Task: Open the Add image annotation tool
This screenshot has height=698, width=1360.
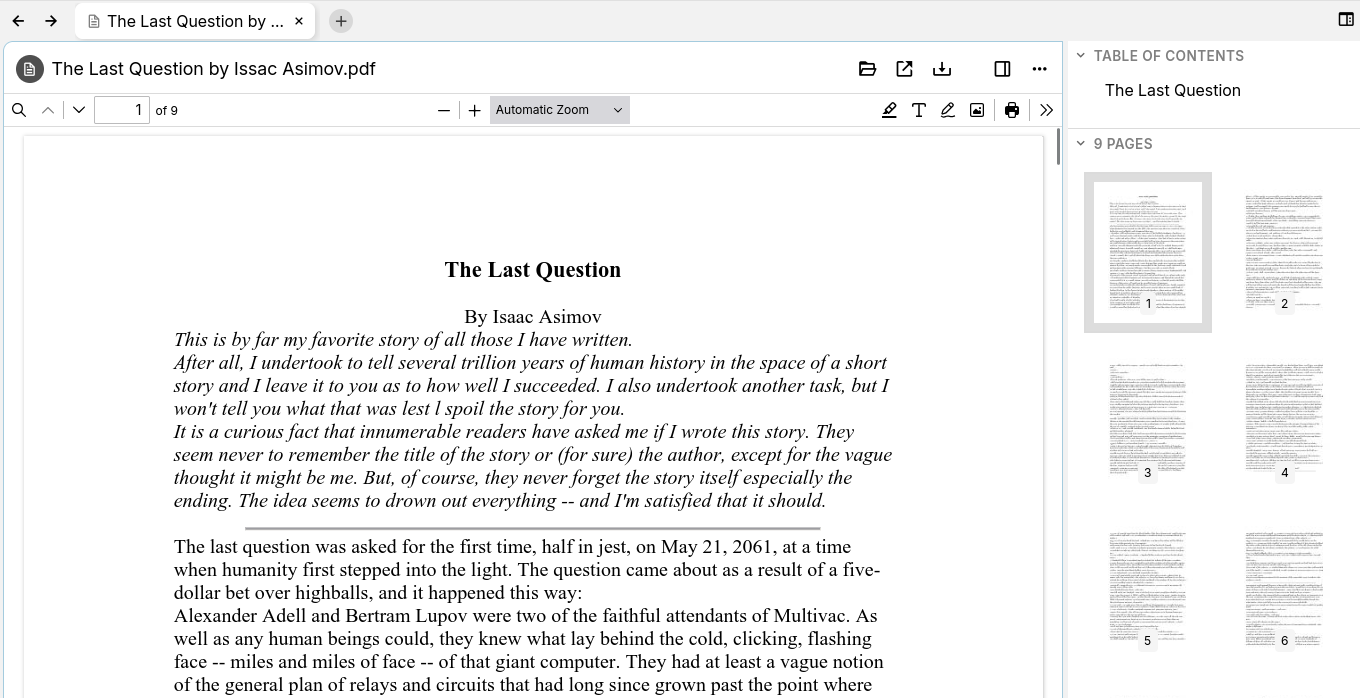Action: click(976, 110)
